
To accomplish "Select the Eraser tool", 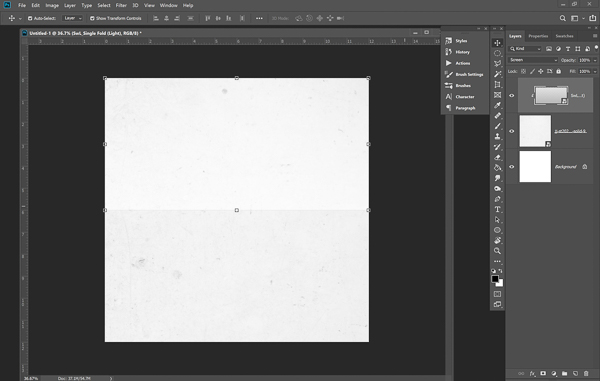I will click(497, 157).
